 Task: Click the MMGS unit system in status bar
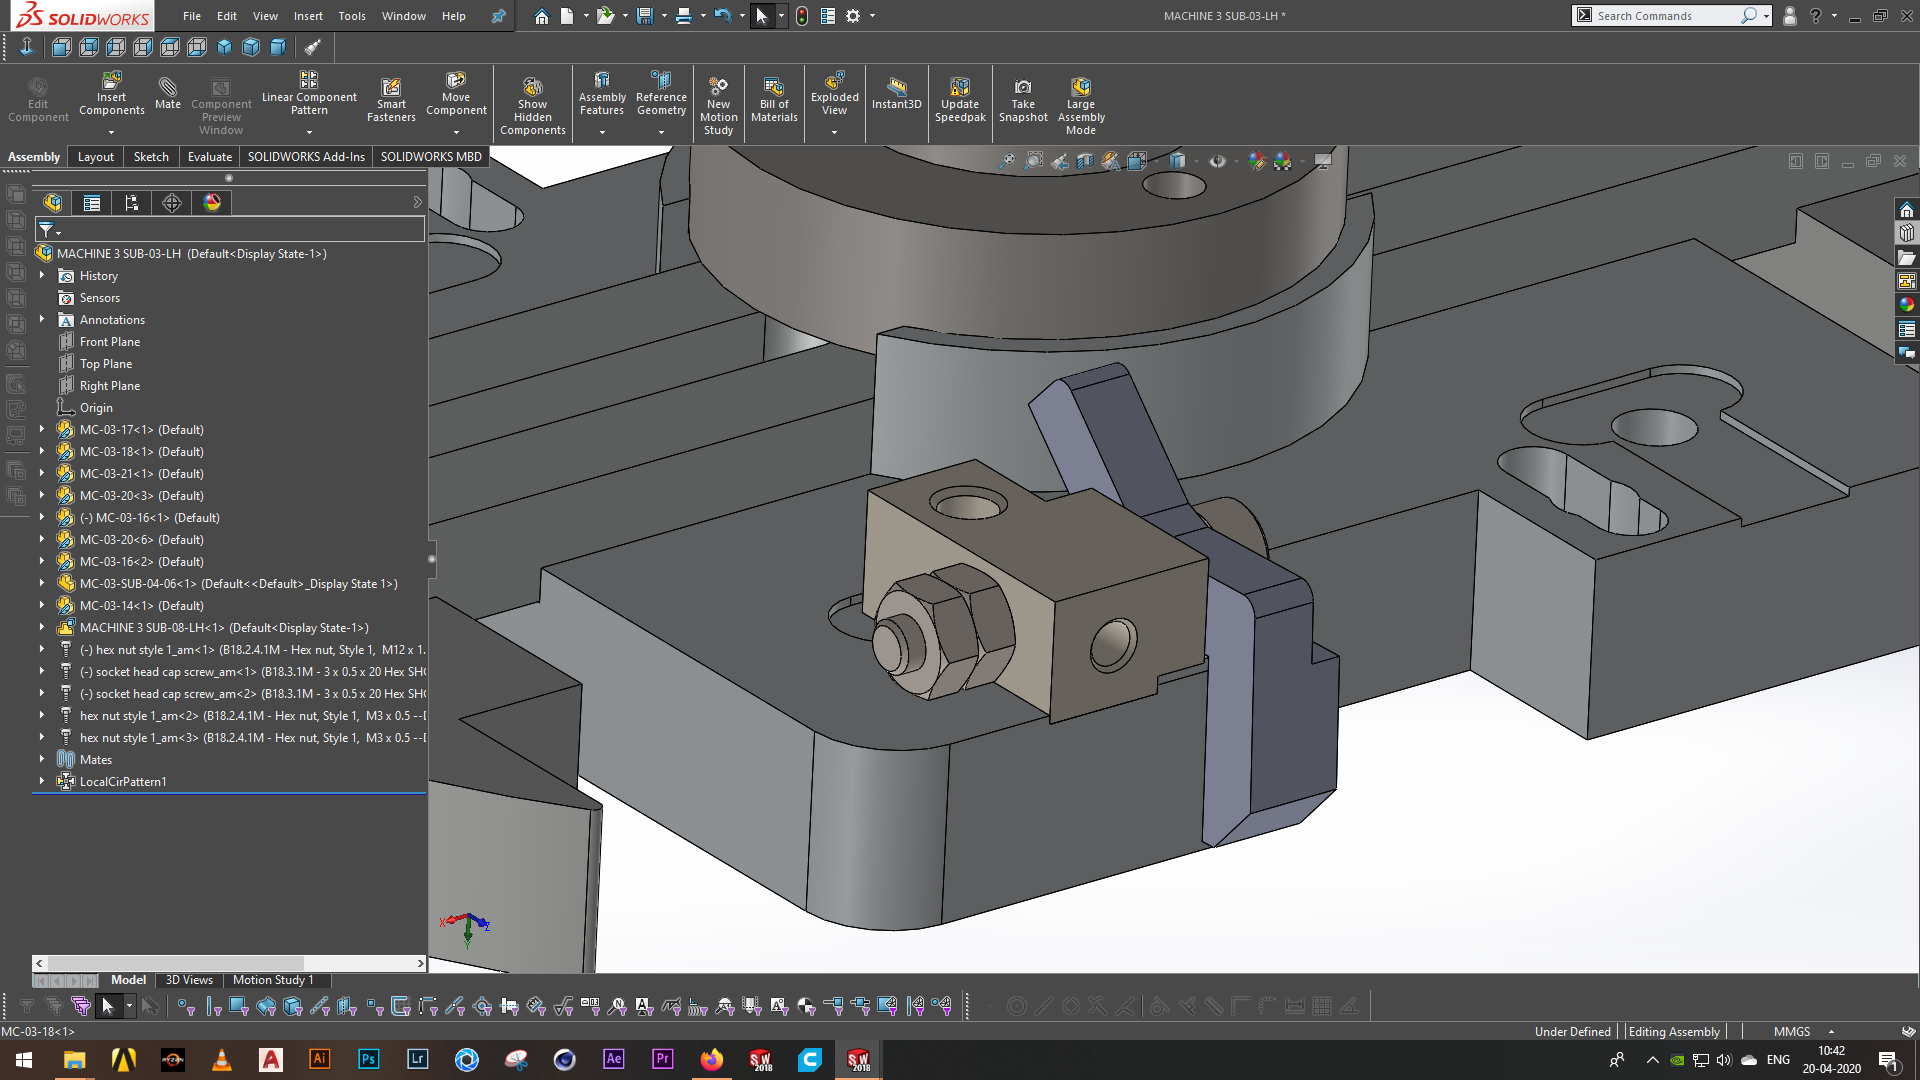pos(1792,1032)
